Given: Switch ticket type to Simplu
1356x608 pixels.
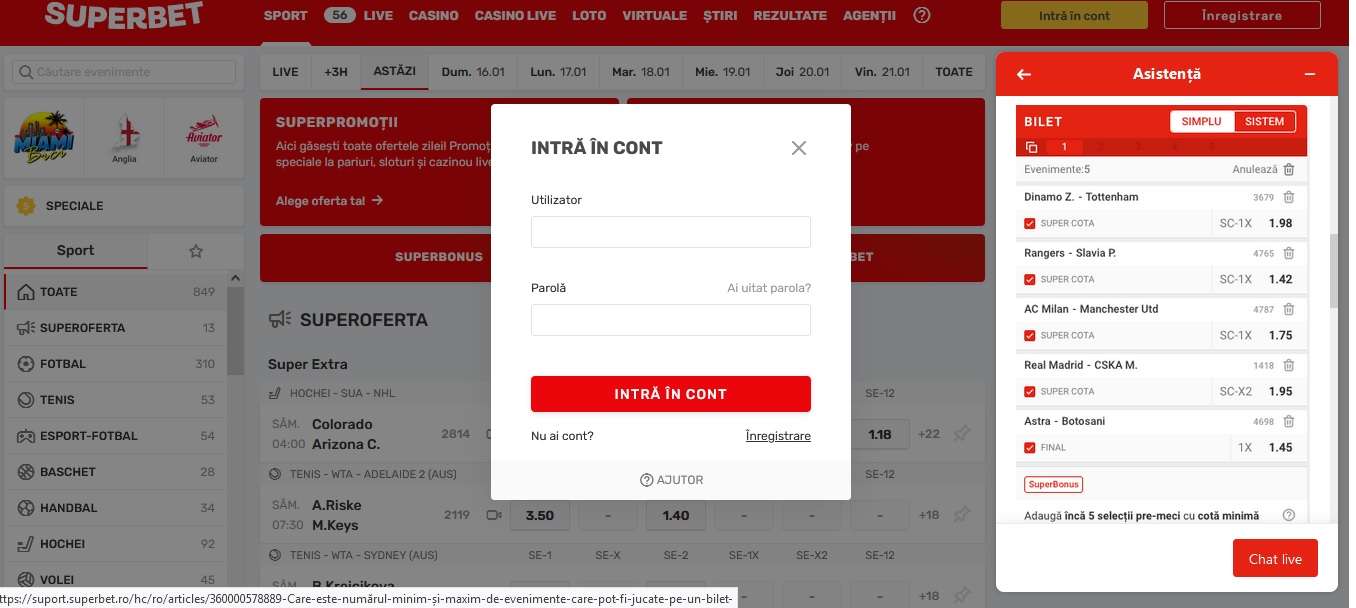Looking at the screenshot, I should coord(1202,122).
